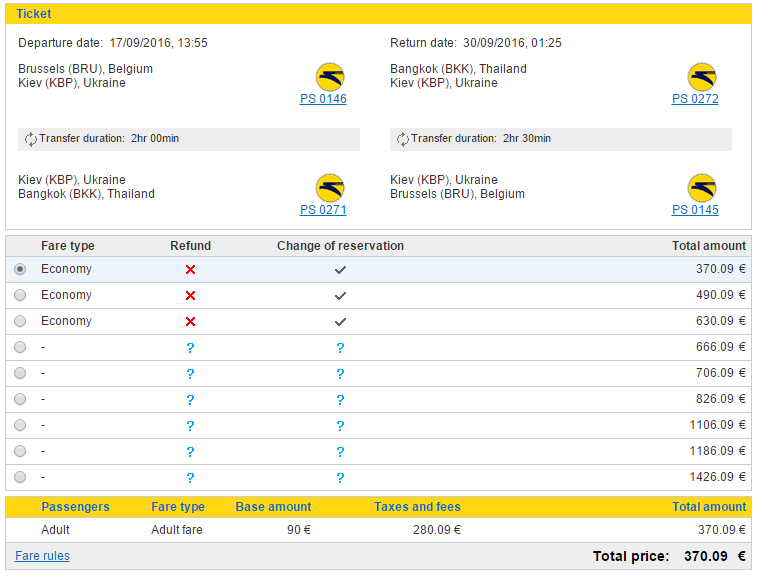
Task: Click the refund question mark for 1426.09 € fare
Action: [190, 478]
